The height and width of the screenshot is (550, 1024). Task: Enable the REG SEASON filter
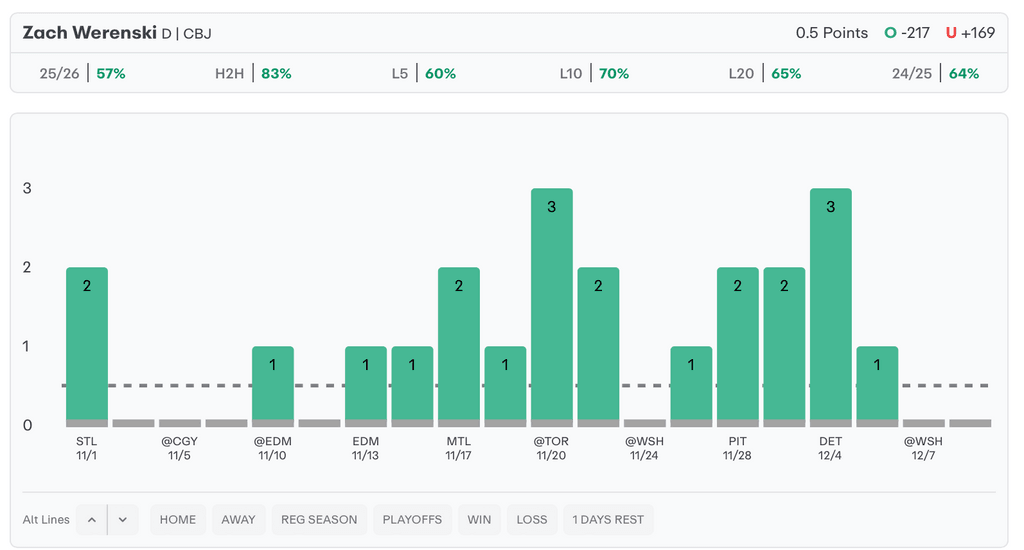(319, 520)
